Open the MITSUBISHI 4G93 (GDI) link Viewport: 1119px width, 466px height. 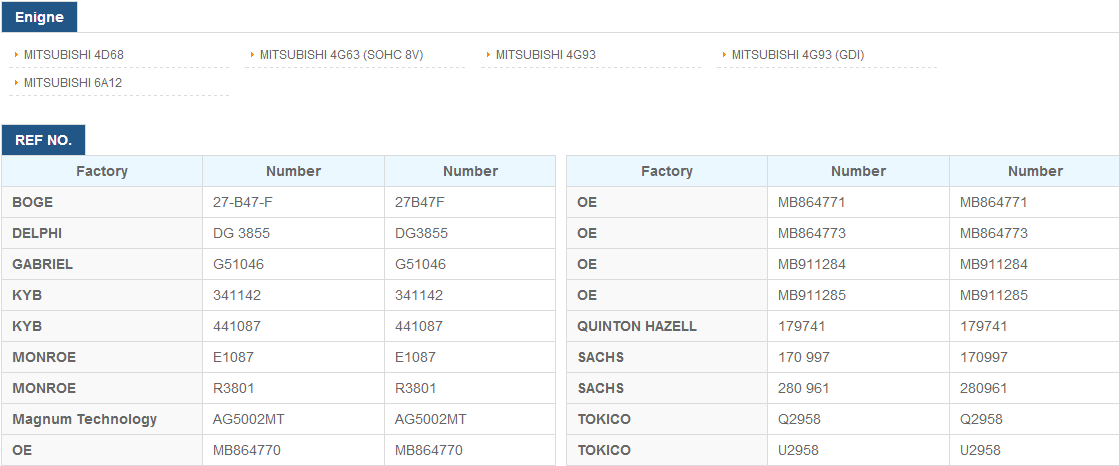pyautogui.click(x=798, y=54)
